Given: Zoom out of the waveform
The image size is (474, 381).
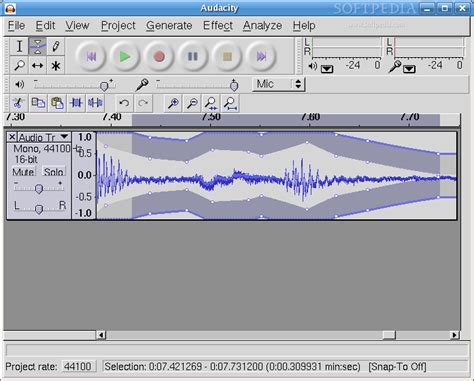Looking at the screenshot, I should [192, 103].
